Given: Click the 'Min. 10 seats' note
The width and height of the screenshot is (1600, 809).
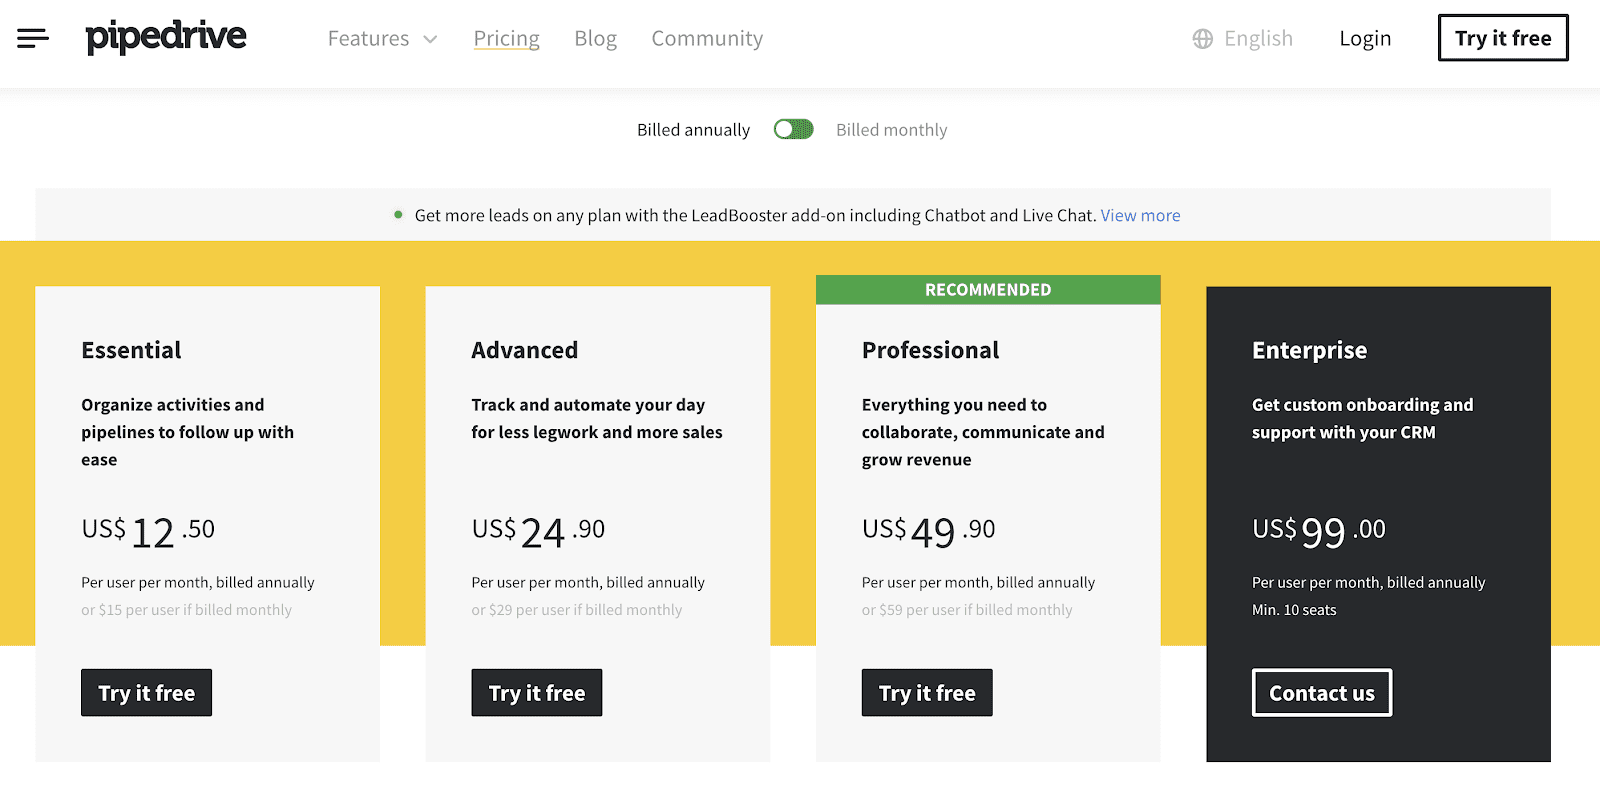Looking at the screenshot, I should click(1294, 610).
